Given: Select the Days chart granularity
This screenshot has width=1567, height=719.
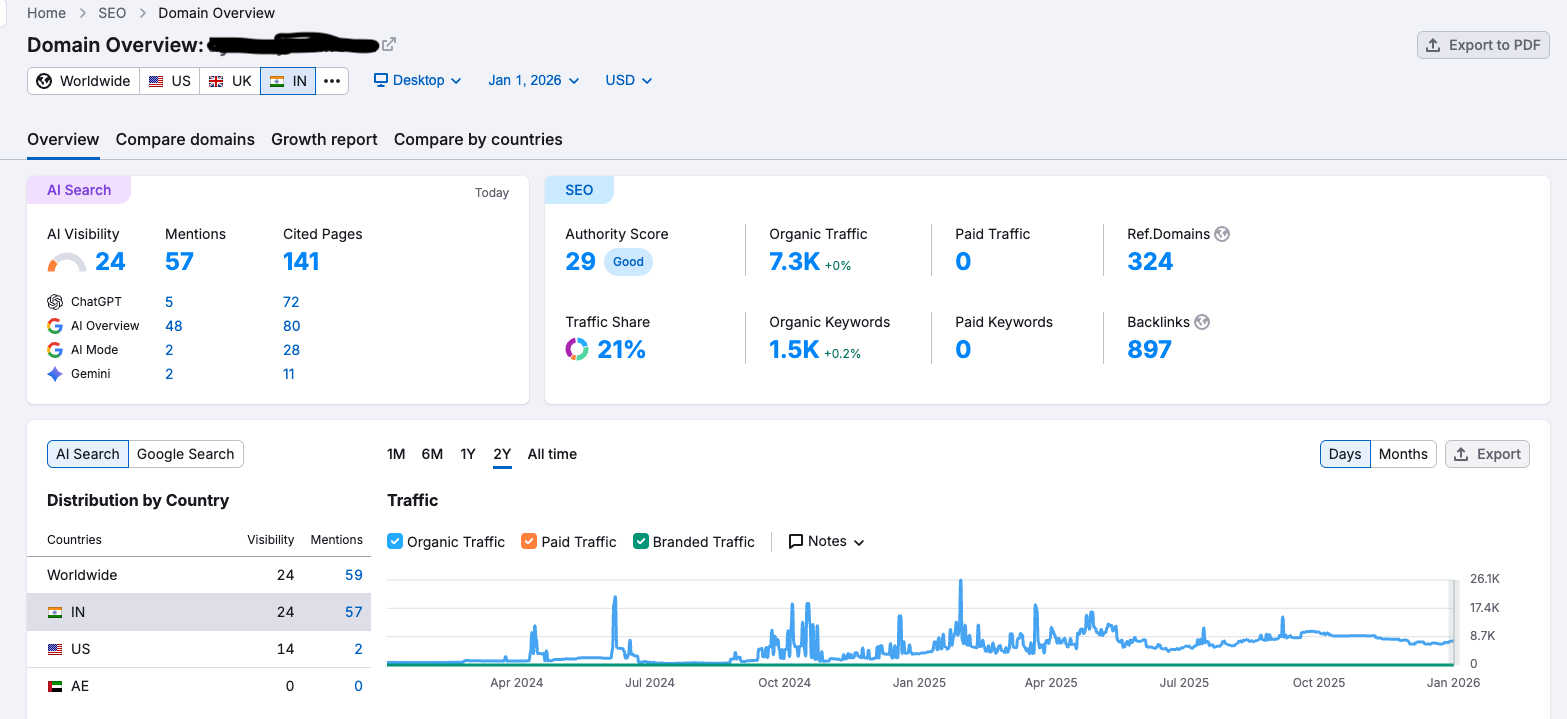Looking at the screenshot, I should (1345, 454).
